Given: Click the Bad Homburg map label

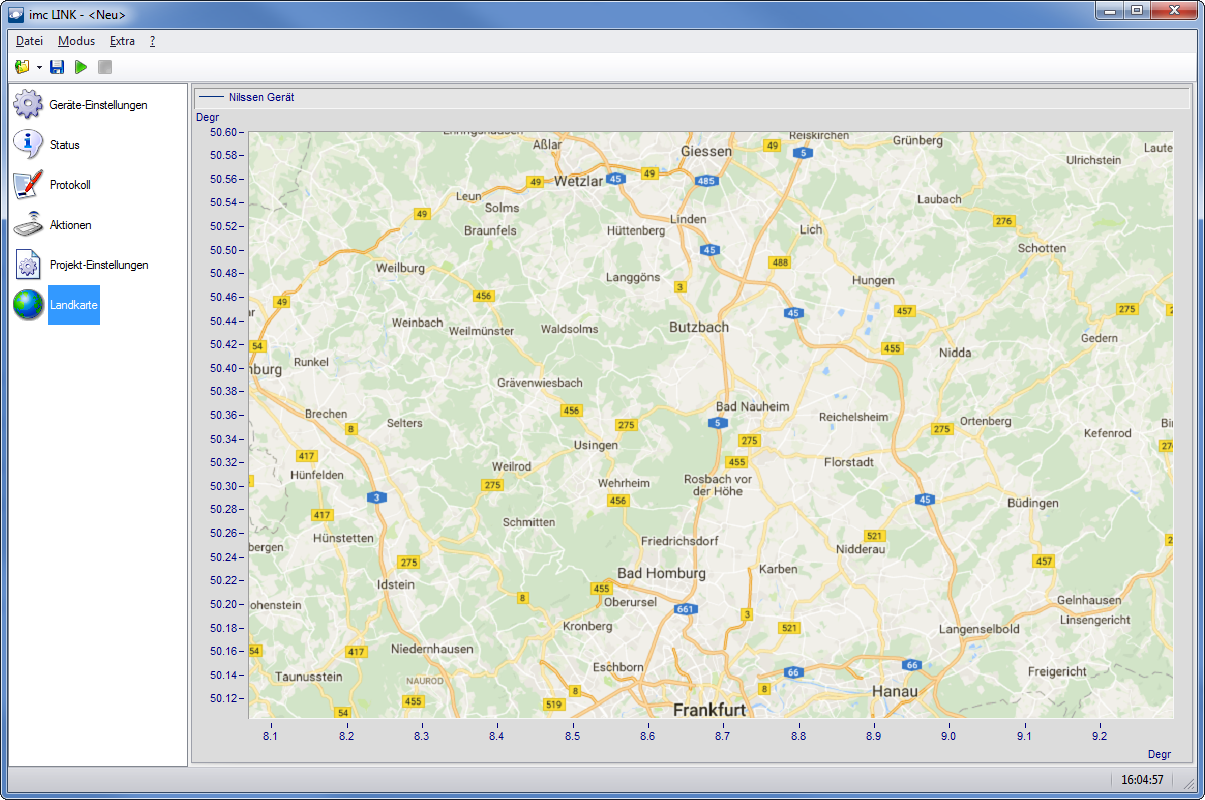Looking at the screenshot, I should [661, 574].
